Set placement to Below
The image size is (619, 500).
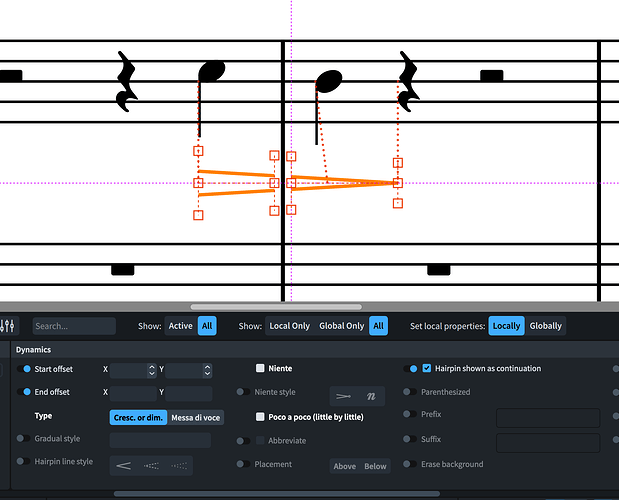pyautogui.click(x=375, y=466)
